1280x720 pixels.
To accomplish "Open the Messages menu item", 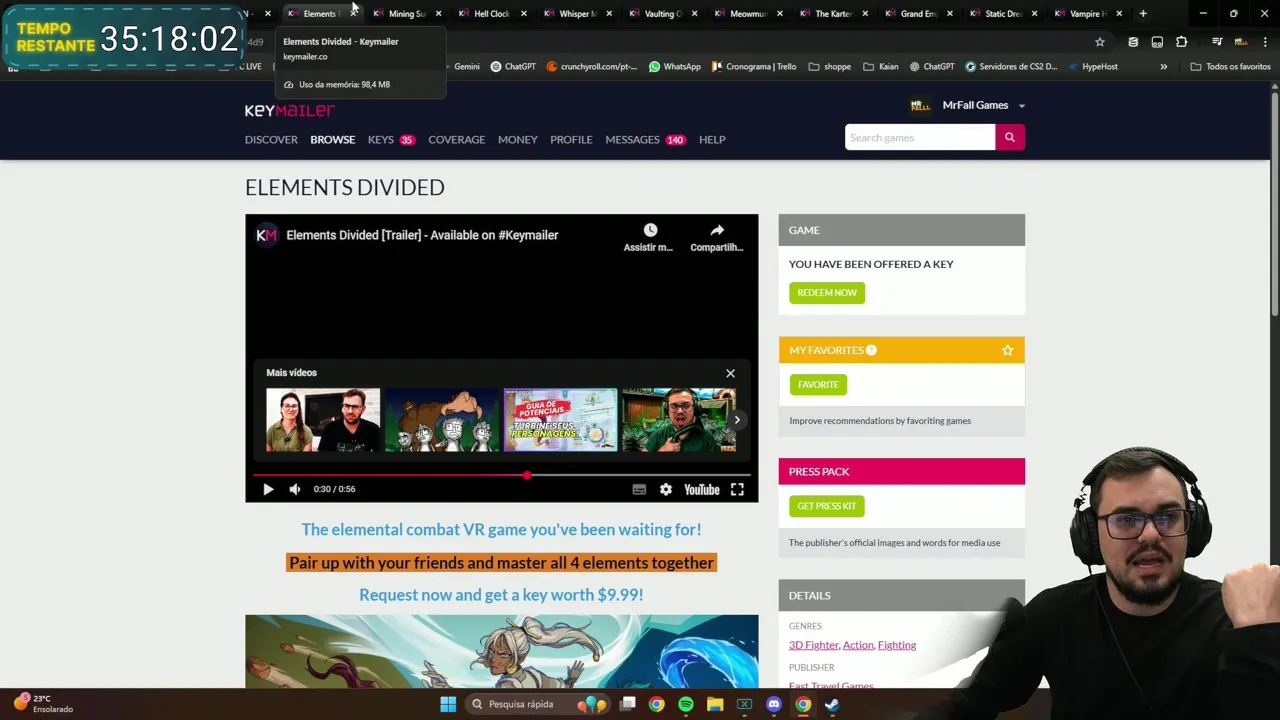I will click(x=632, y=140).
